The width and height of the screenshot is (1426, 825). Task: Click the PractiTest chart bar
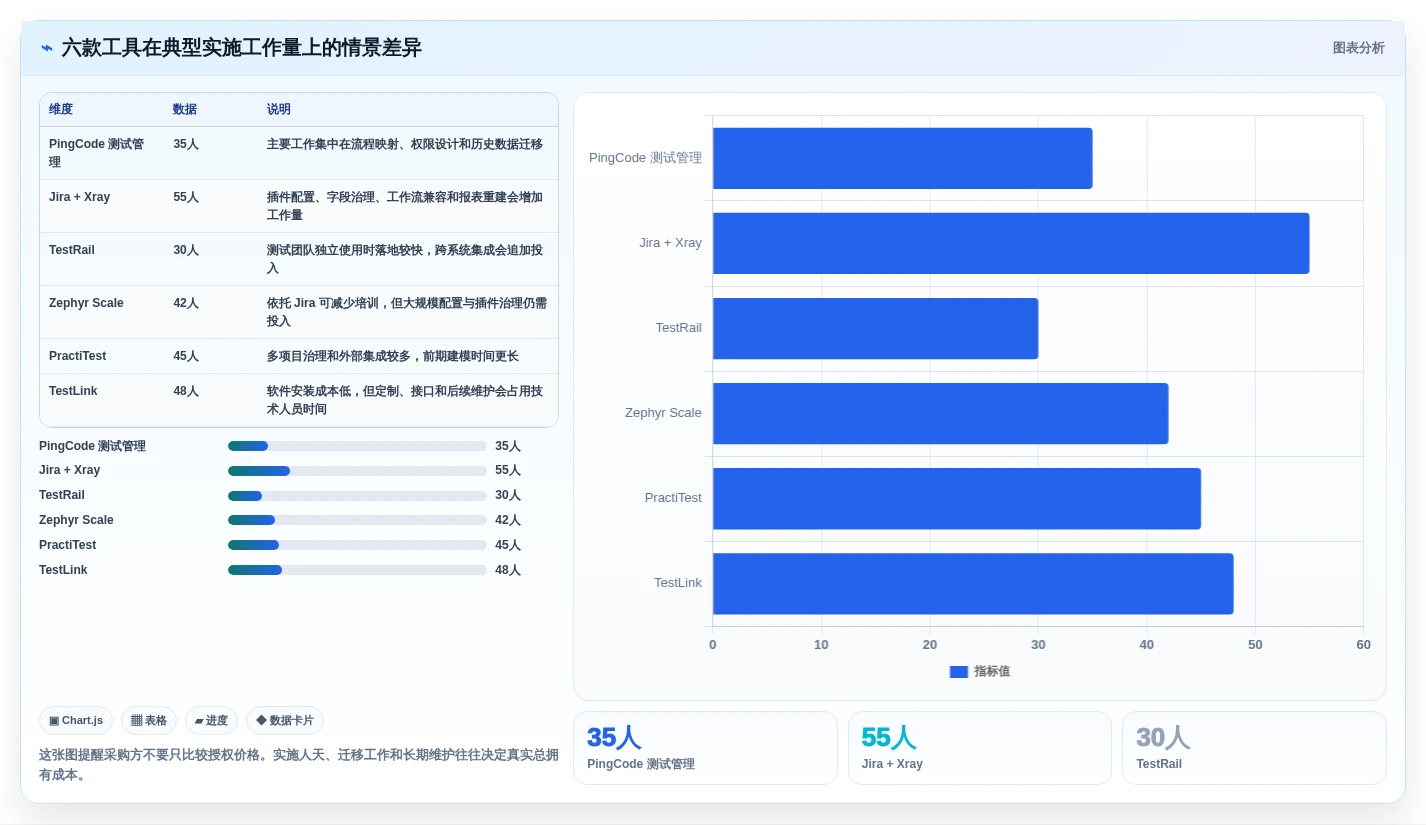pos(957,498)
